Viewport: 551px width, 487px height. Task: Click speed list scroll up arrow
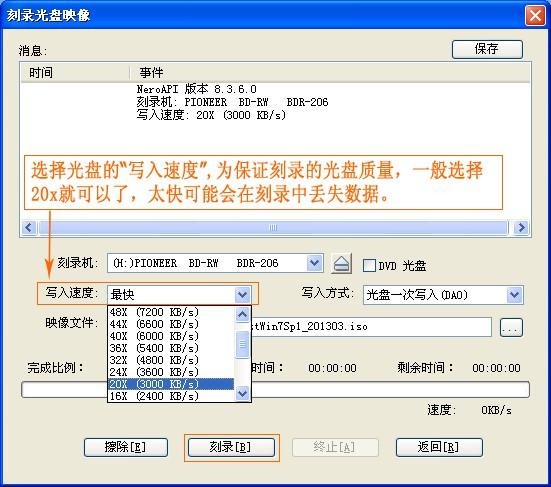tap(242, 314)
